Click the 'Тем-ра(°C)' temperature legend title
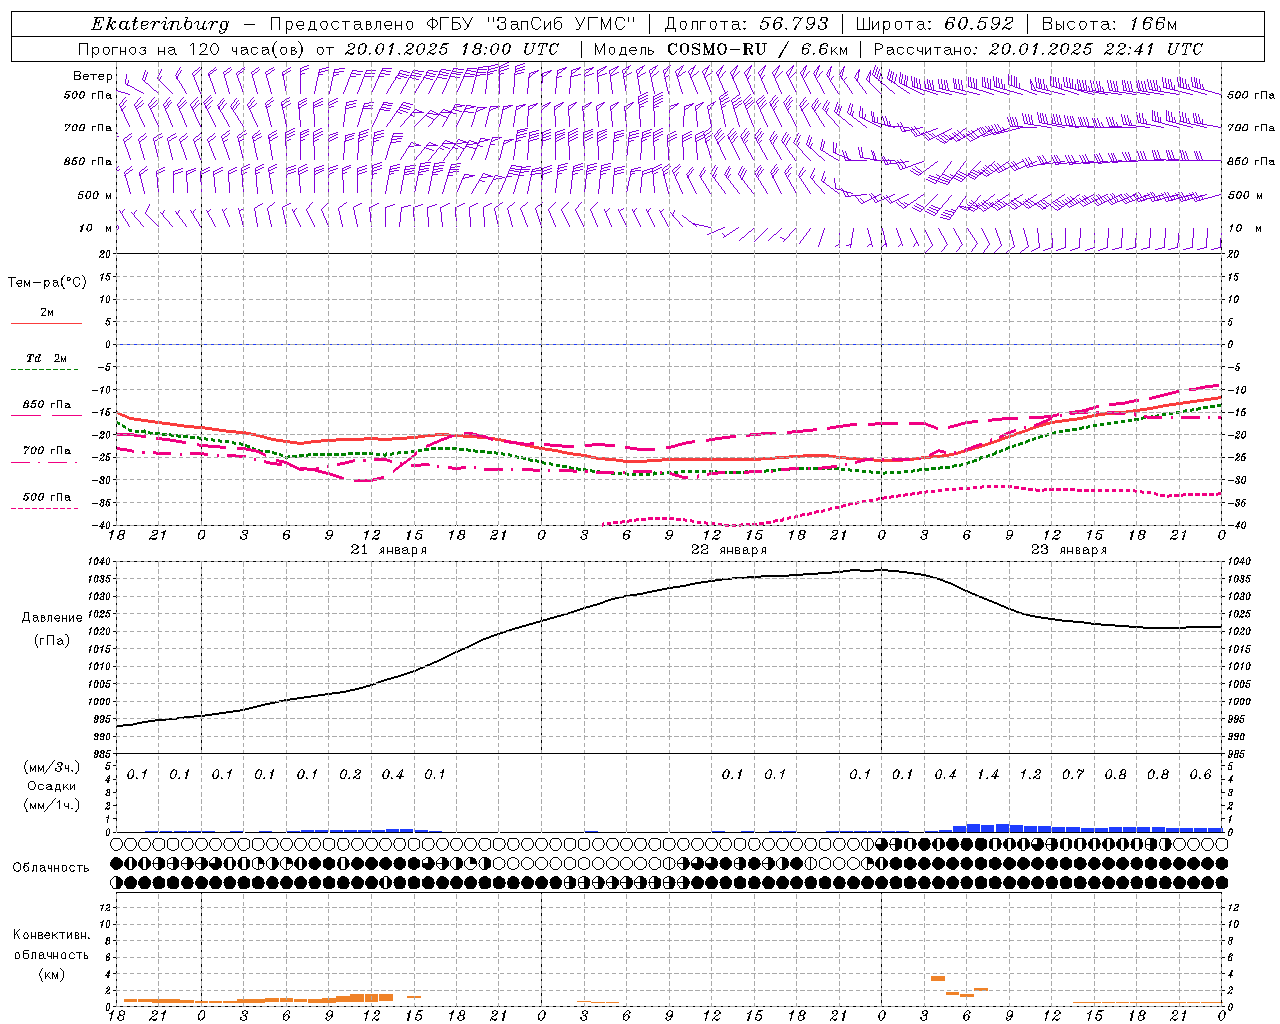This screenshot has width=1280, height=1024. coord(47,283)
